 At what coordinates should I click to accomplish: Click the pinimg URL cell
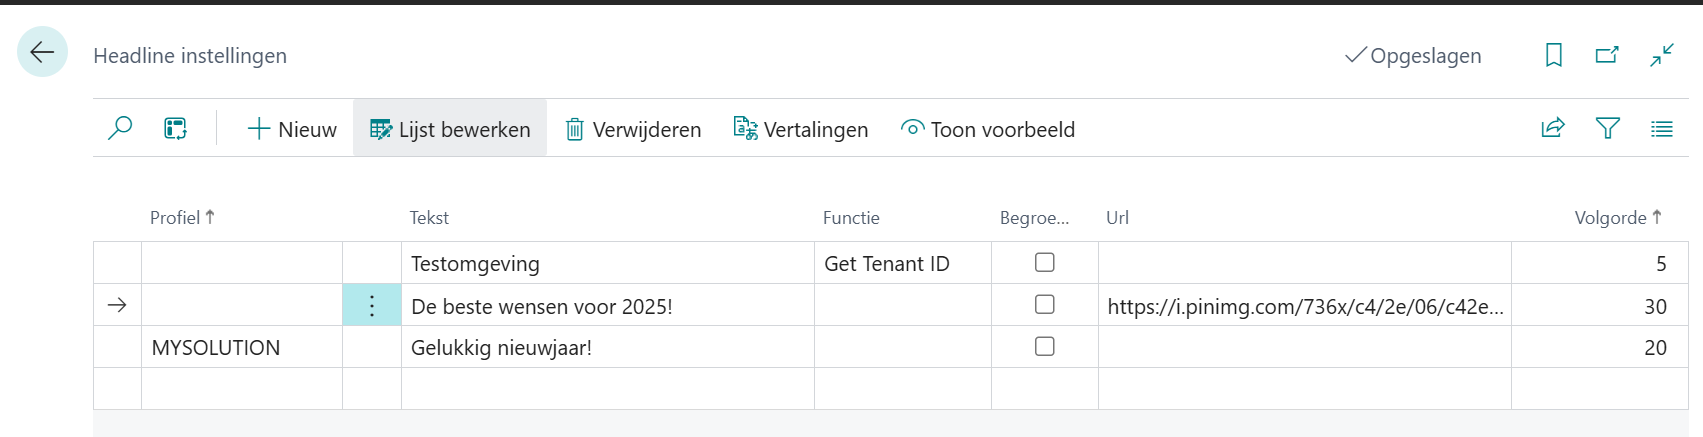pyautogui.click(x=1304, y=307)
